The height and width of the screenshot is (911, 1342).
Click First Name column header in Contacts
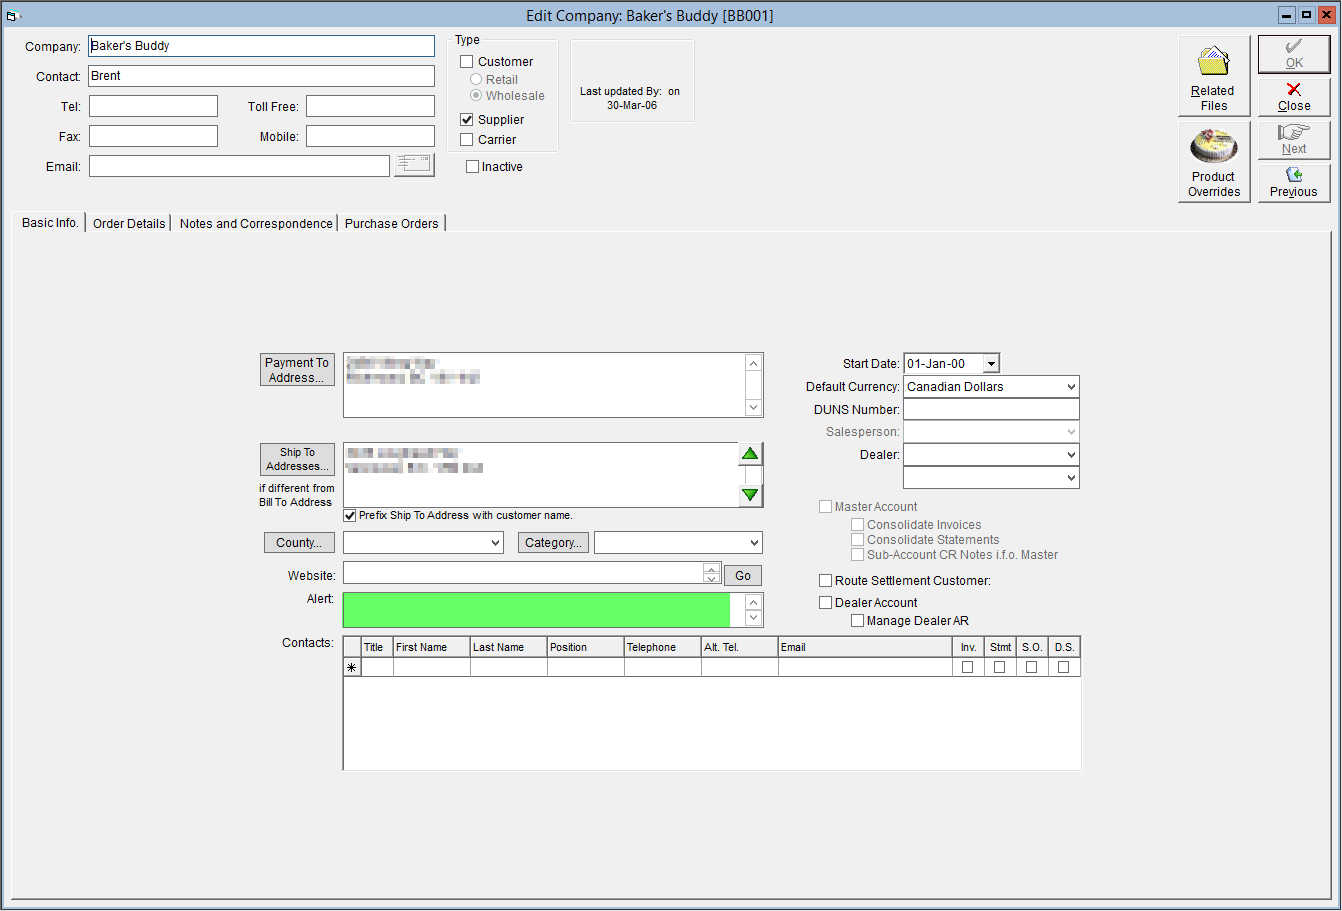(x=431, y=647)
